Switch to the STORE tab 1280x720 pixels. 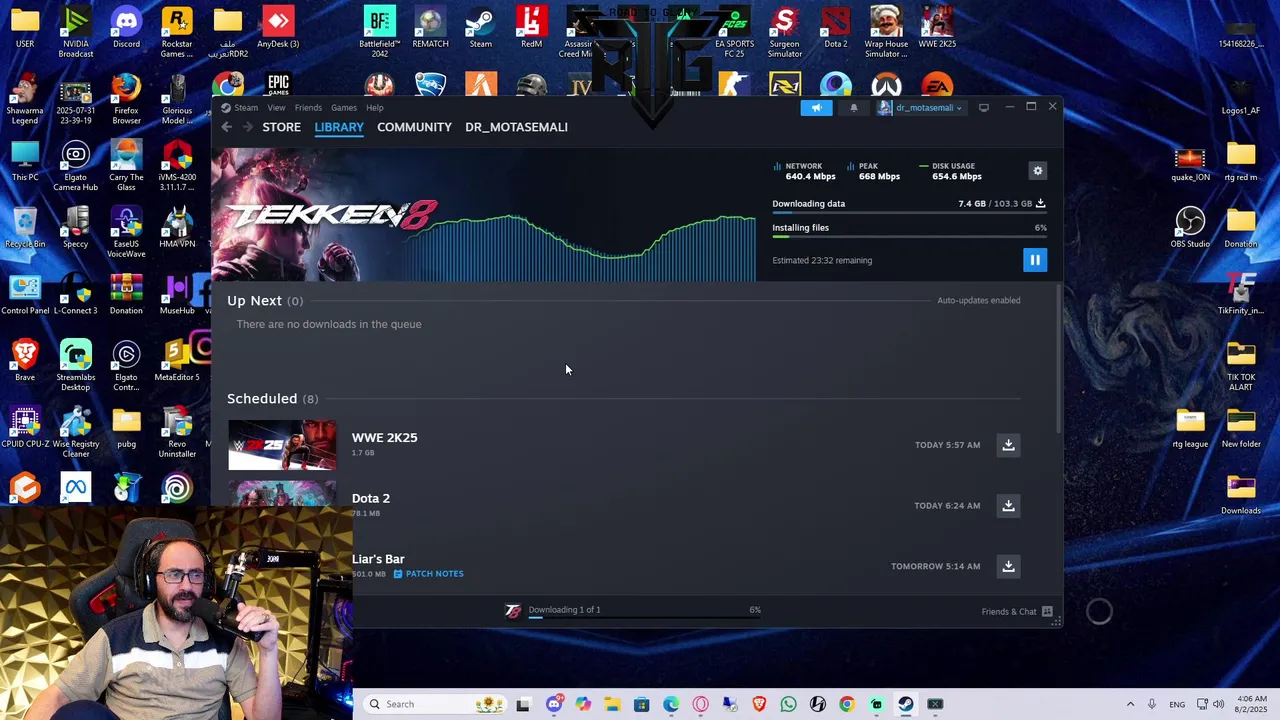click(281, 127)
